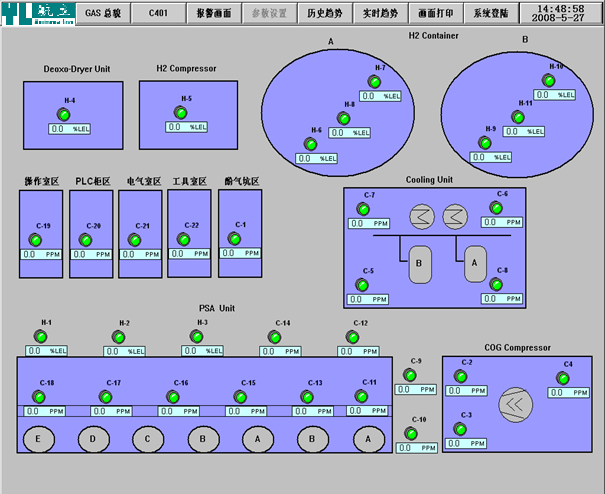Click the 系统登陆 login button
The width and height of the screenshot is (605, 494).
pyautogui.click(x=490, y=13)
